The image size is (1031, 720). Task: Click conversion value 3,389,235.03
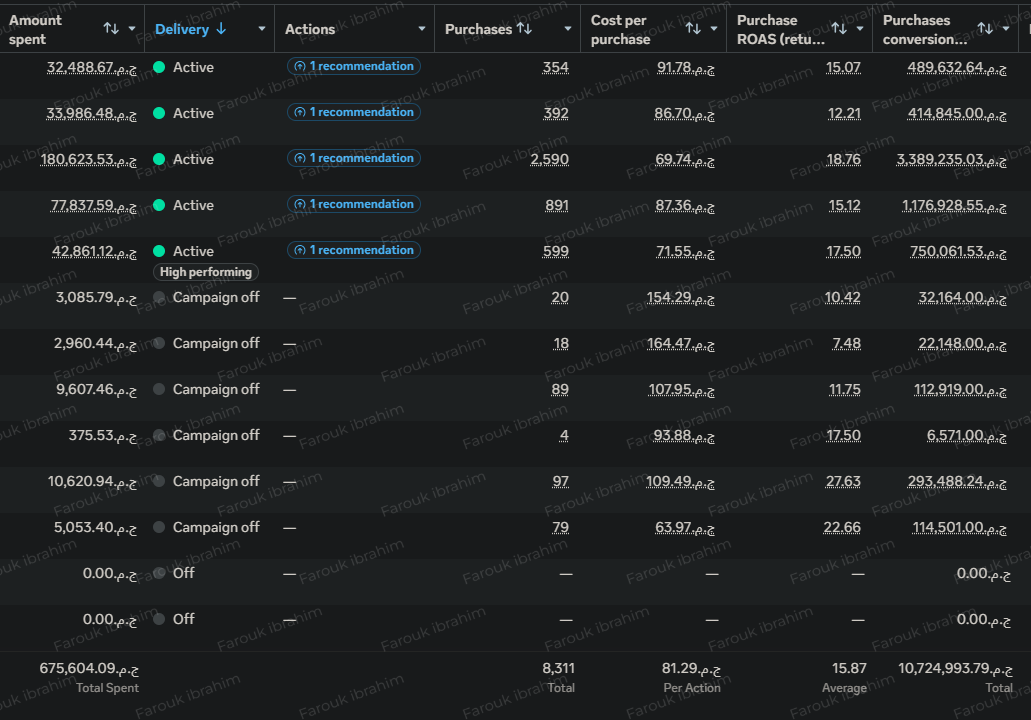tap(951, 160)
